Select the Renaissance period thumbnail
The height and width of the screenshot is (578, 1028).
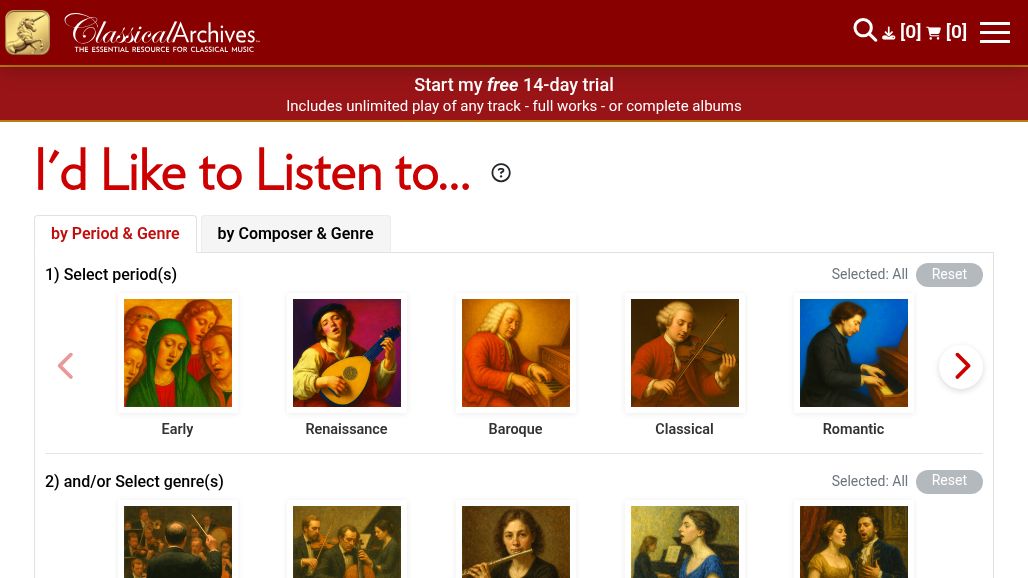(347, 353)
